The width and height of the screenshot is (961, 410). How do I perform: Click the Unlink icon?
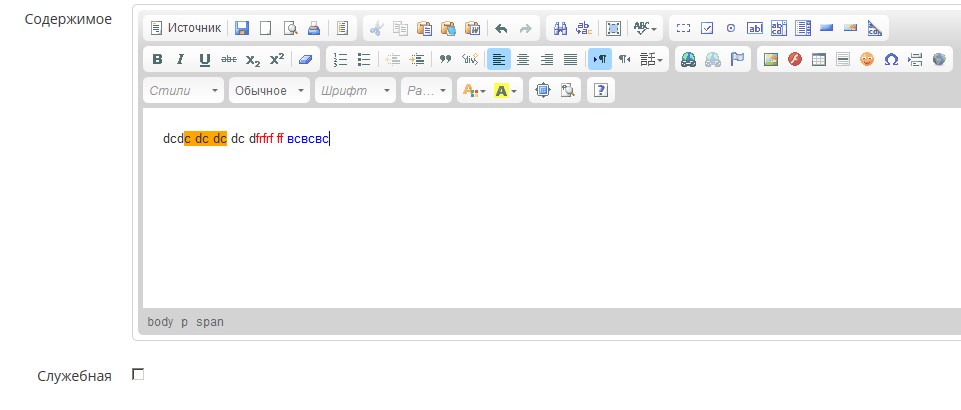click(713, 59)
